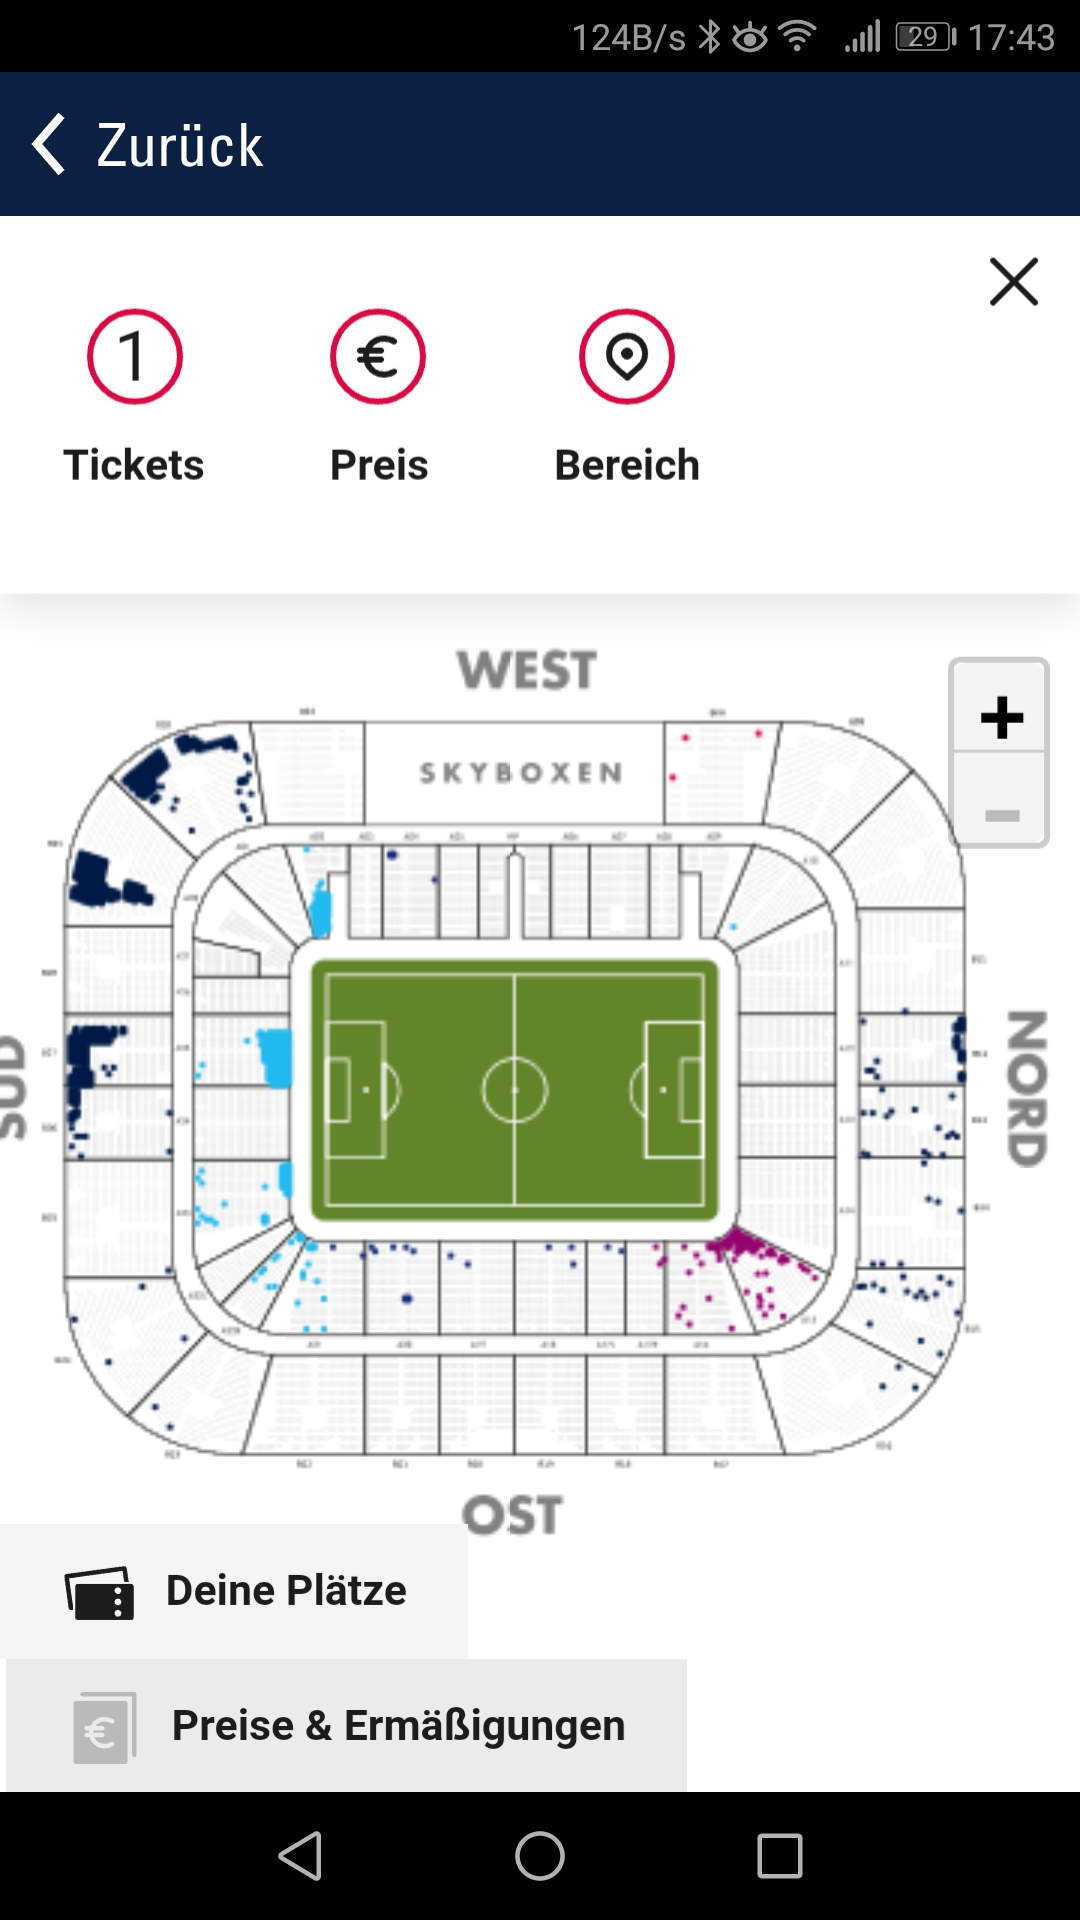Tap the Zurück label text
1080x1920 pixels.
tap(180, 146)
